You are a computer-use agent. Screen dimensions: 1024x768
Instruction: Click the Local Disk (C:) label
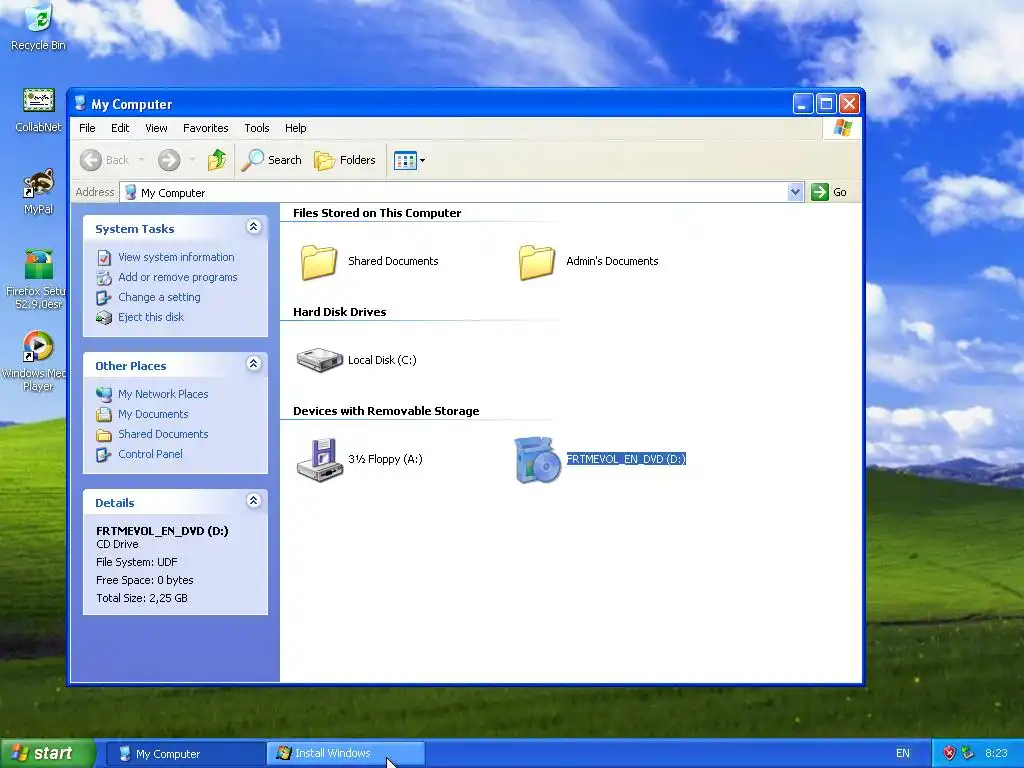pos(382,360)
